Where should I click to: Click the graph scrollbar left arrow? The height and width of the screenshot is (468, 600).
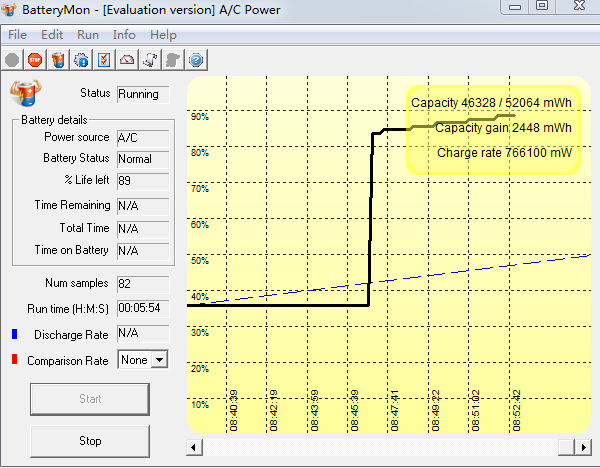click(194, 447)
